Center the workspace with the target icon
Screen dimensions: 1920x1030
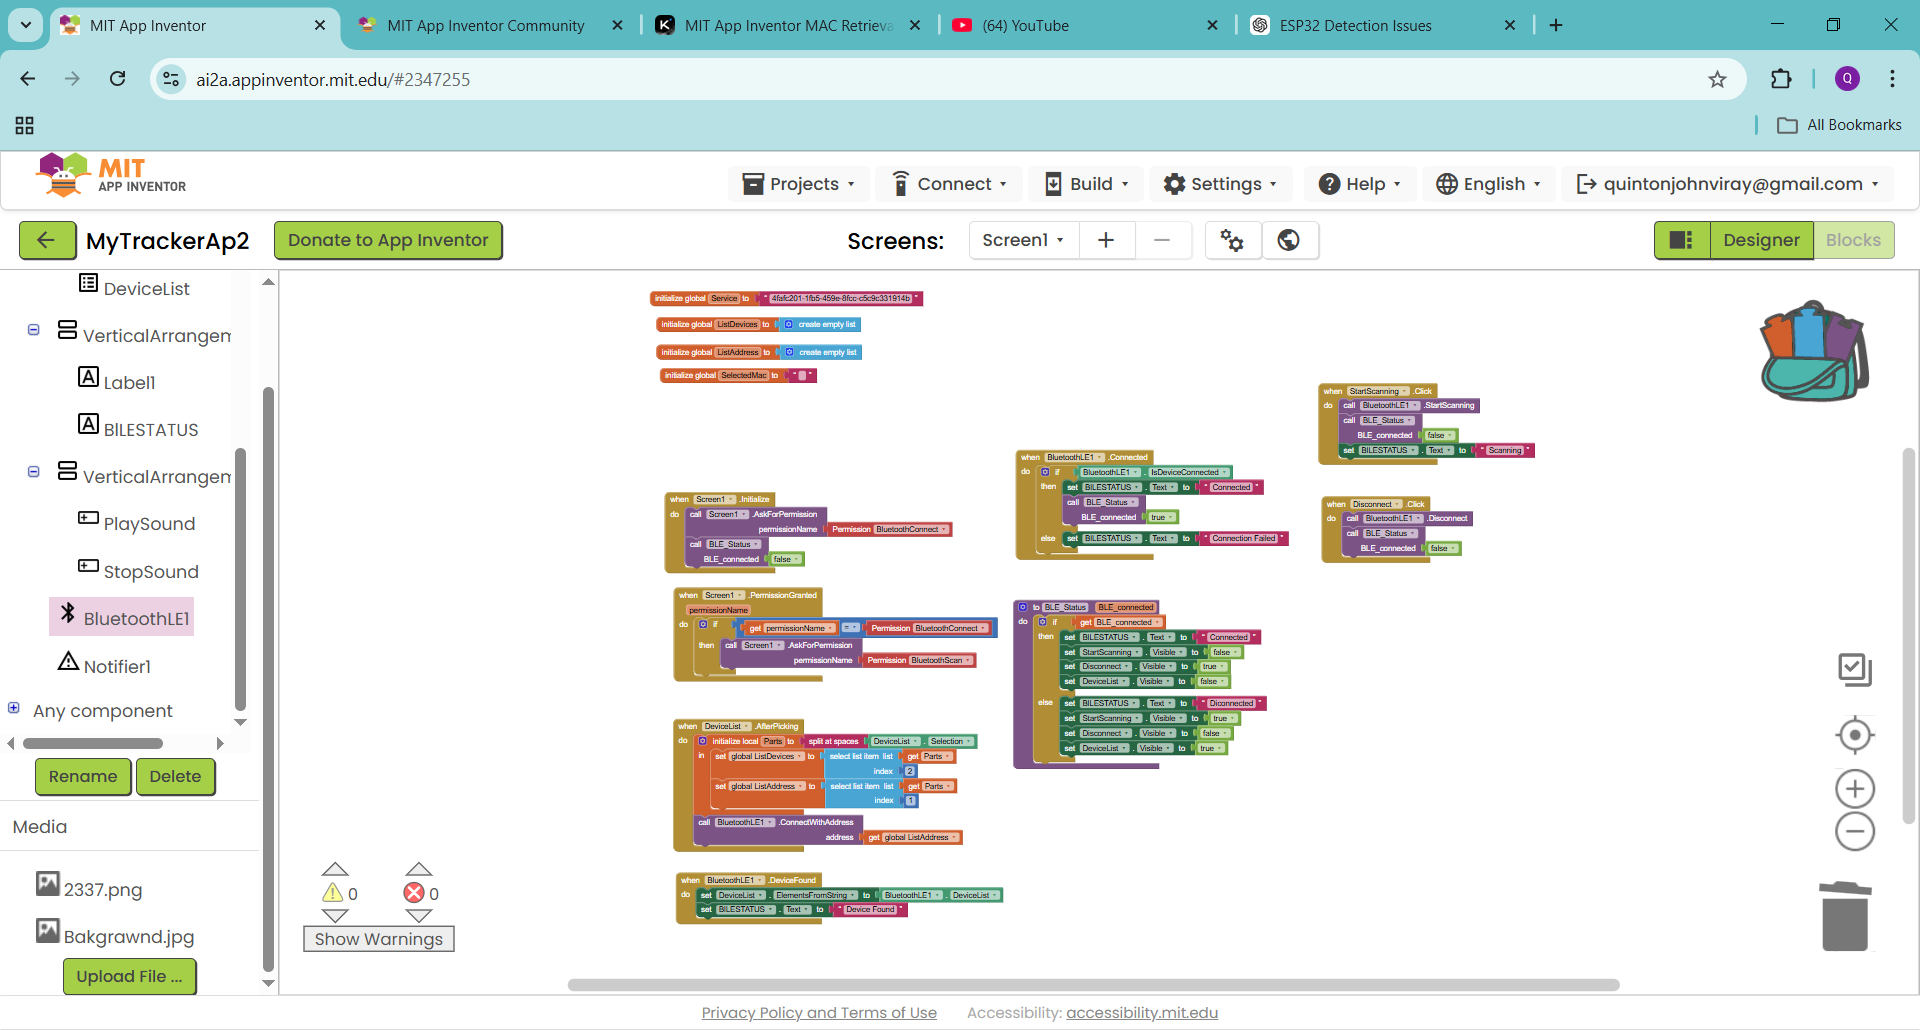point(1854,735)
